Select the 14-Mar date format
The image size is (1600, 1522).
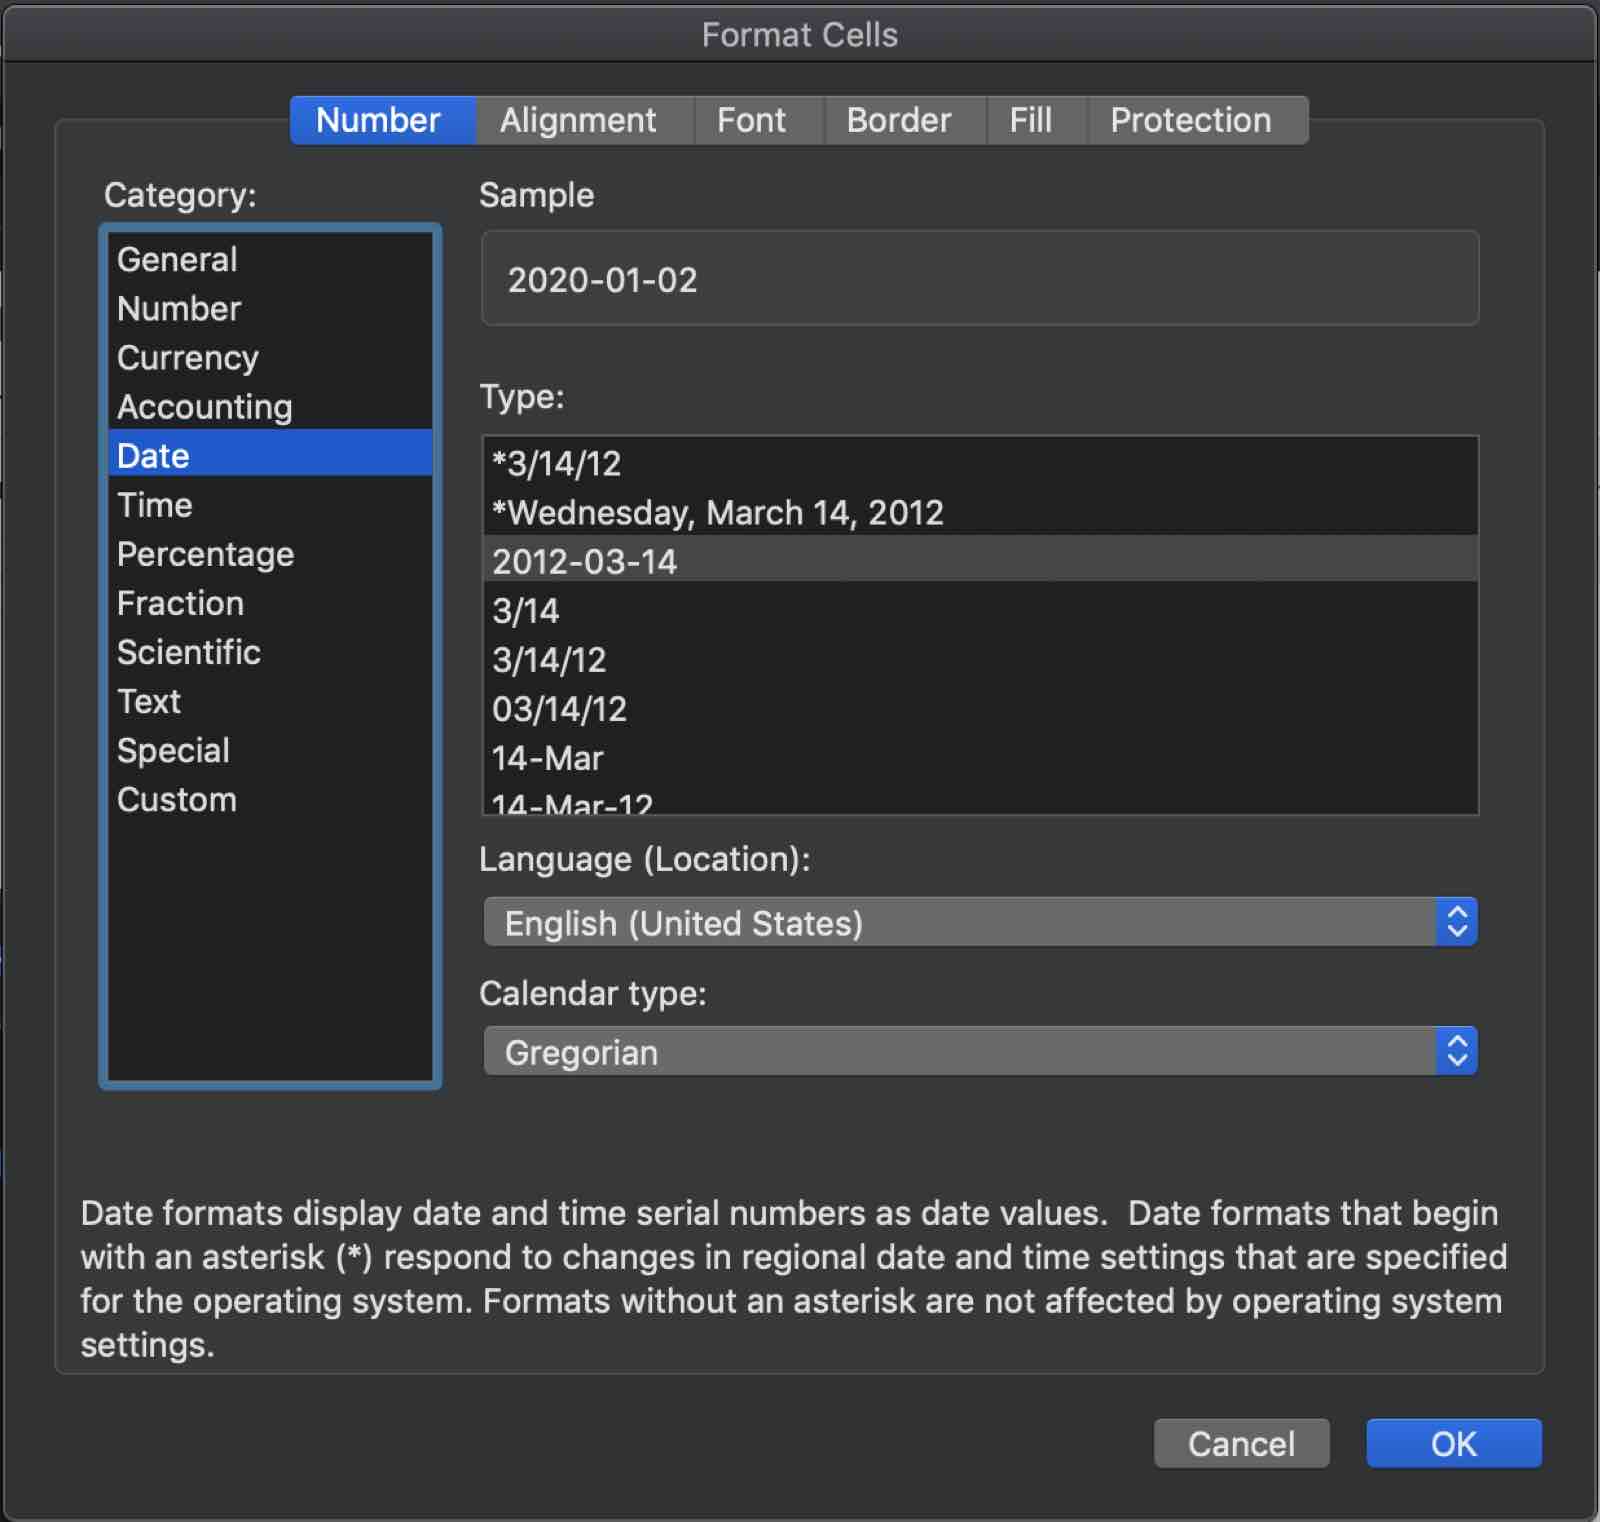[548, 758]
